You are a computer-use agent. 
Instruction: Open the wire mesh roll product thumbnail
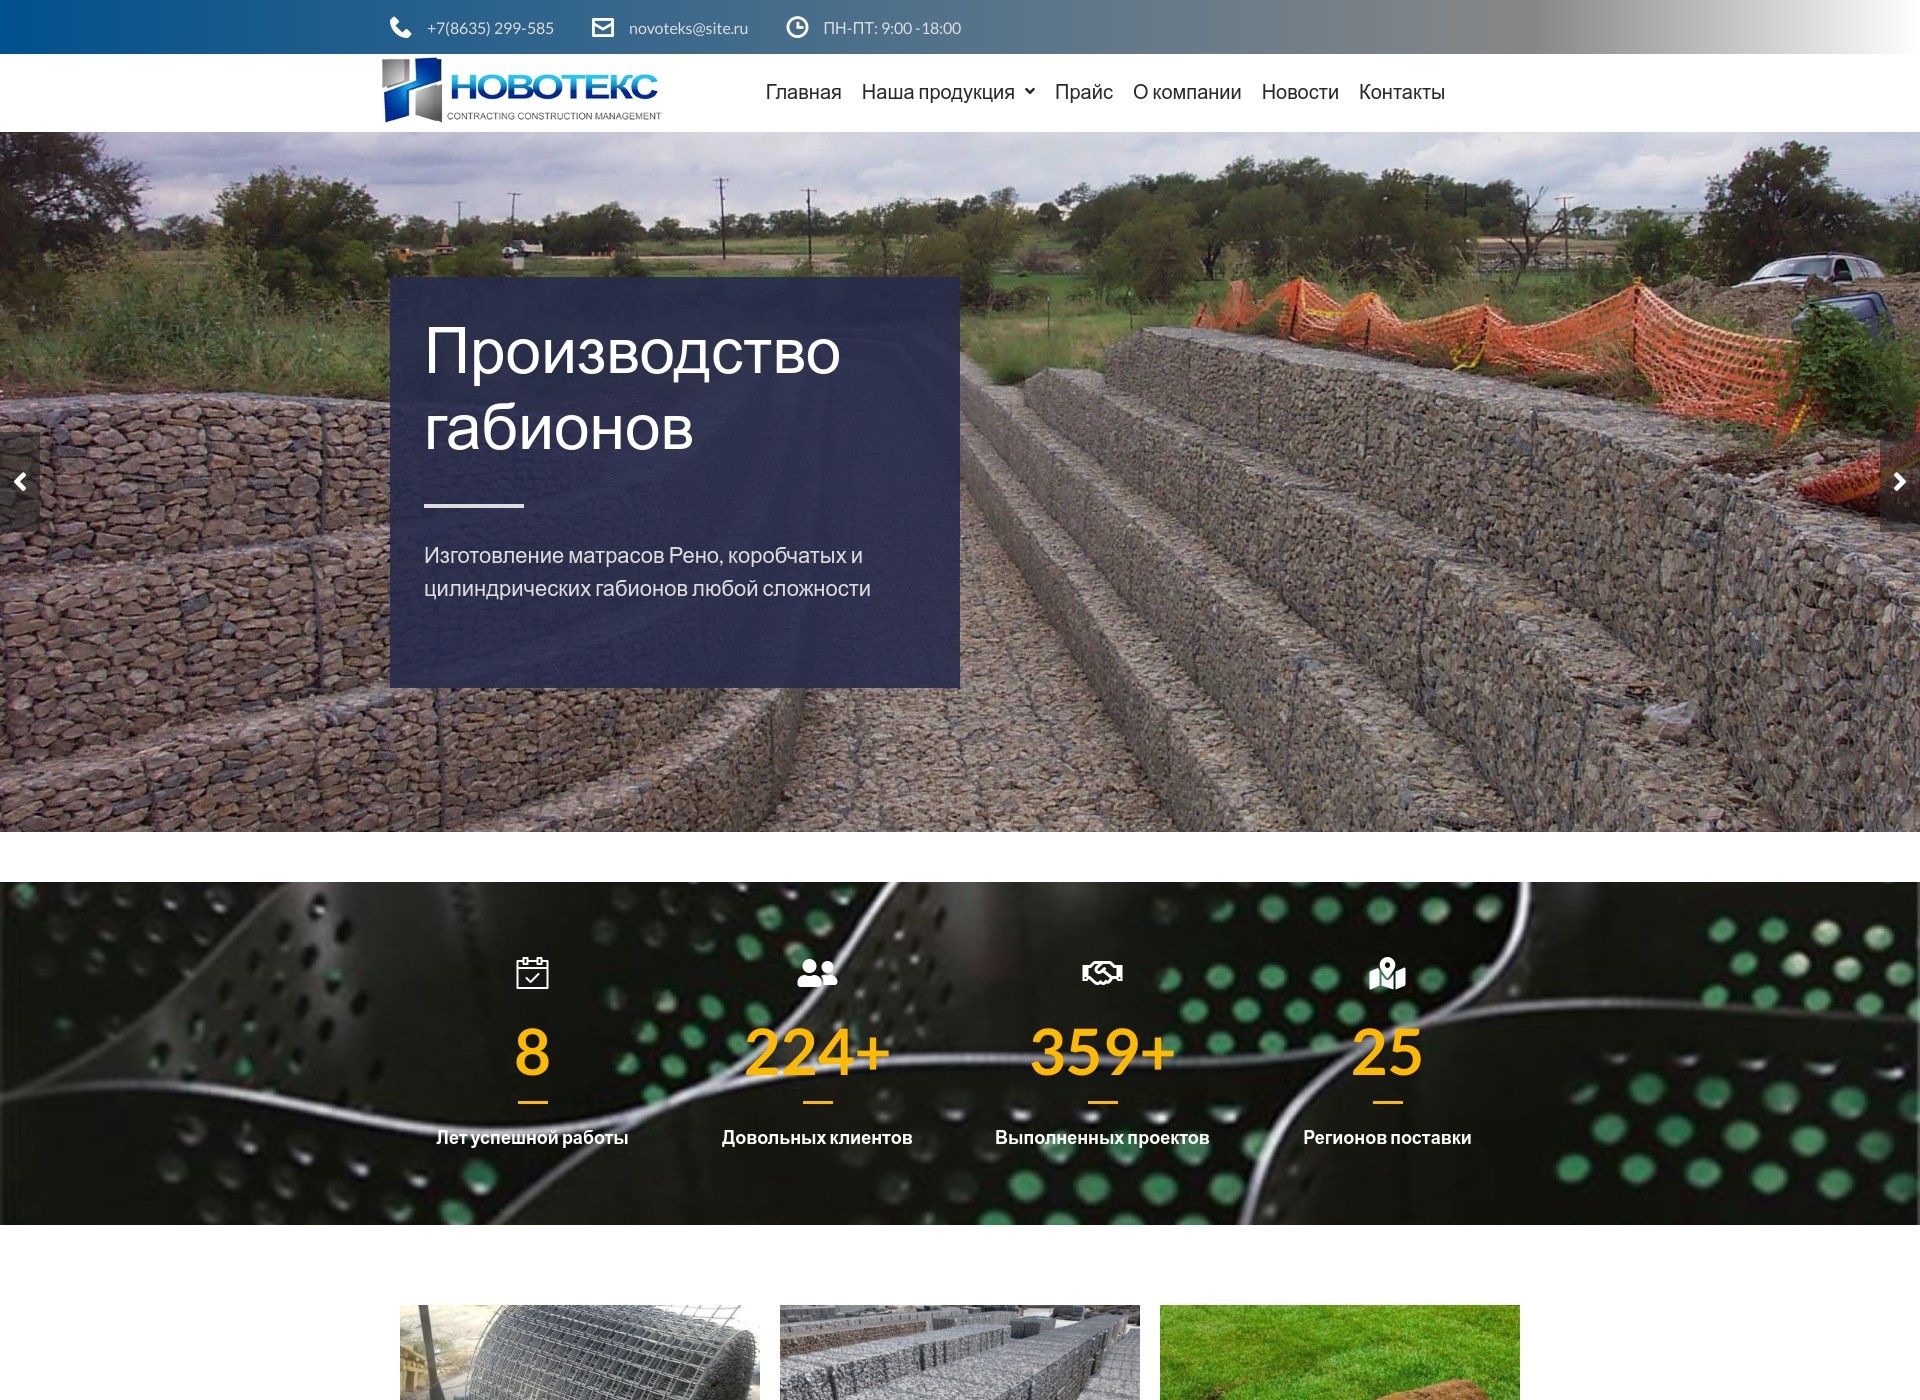click(x=580, y=1352)
